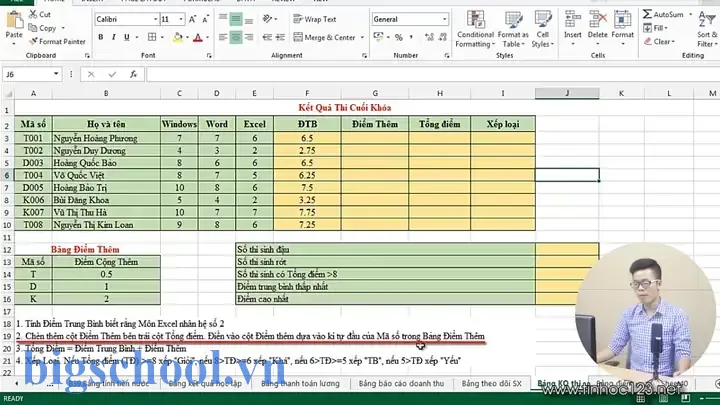
Task: Open the font color dropdown arrow
Action: pos(208,37)
